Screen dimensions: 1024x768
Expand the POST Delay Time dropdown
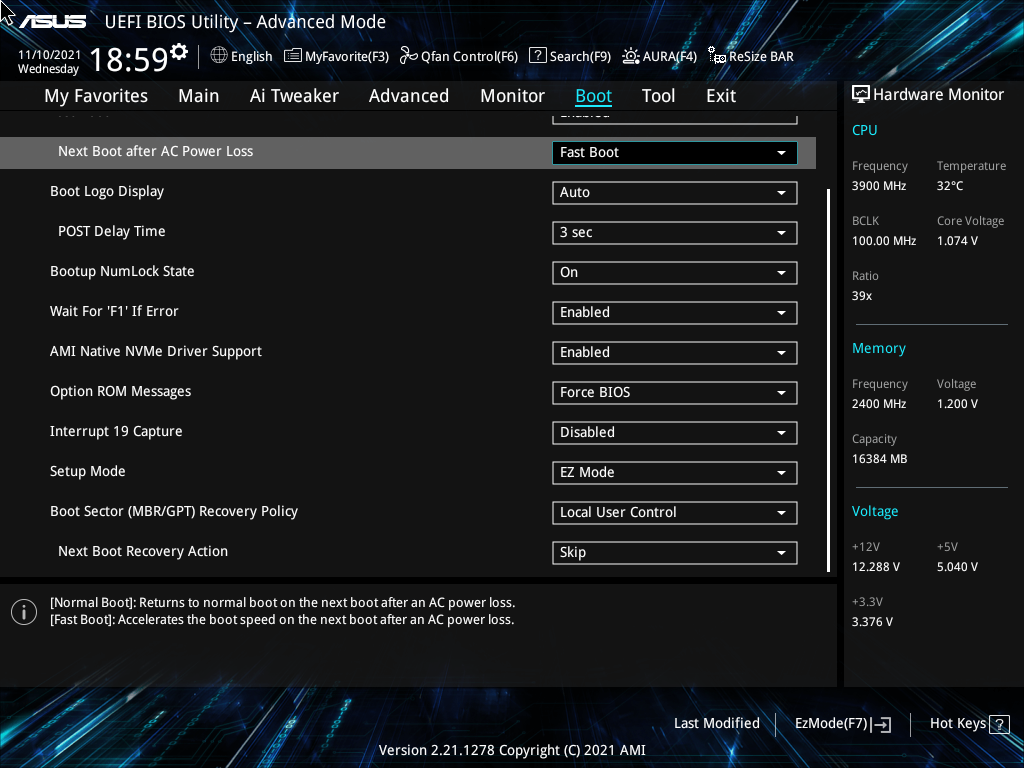[x=675, y=232]
